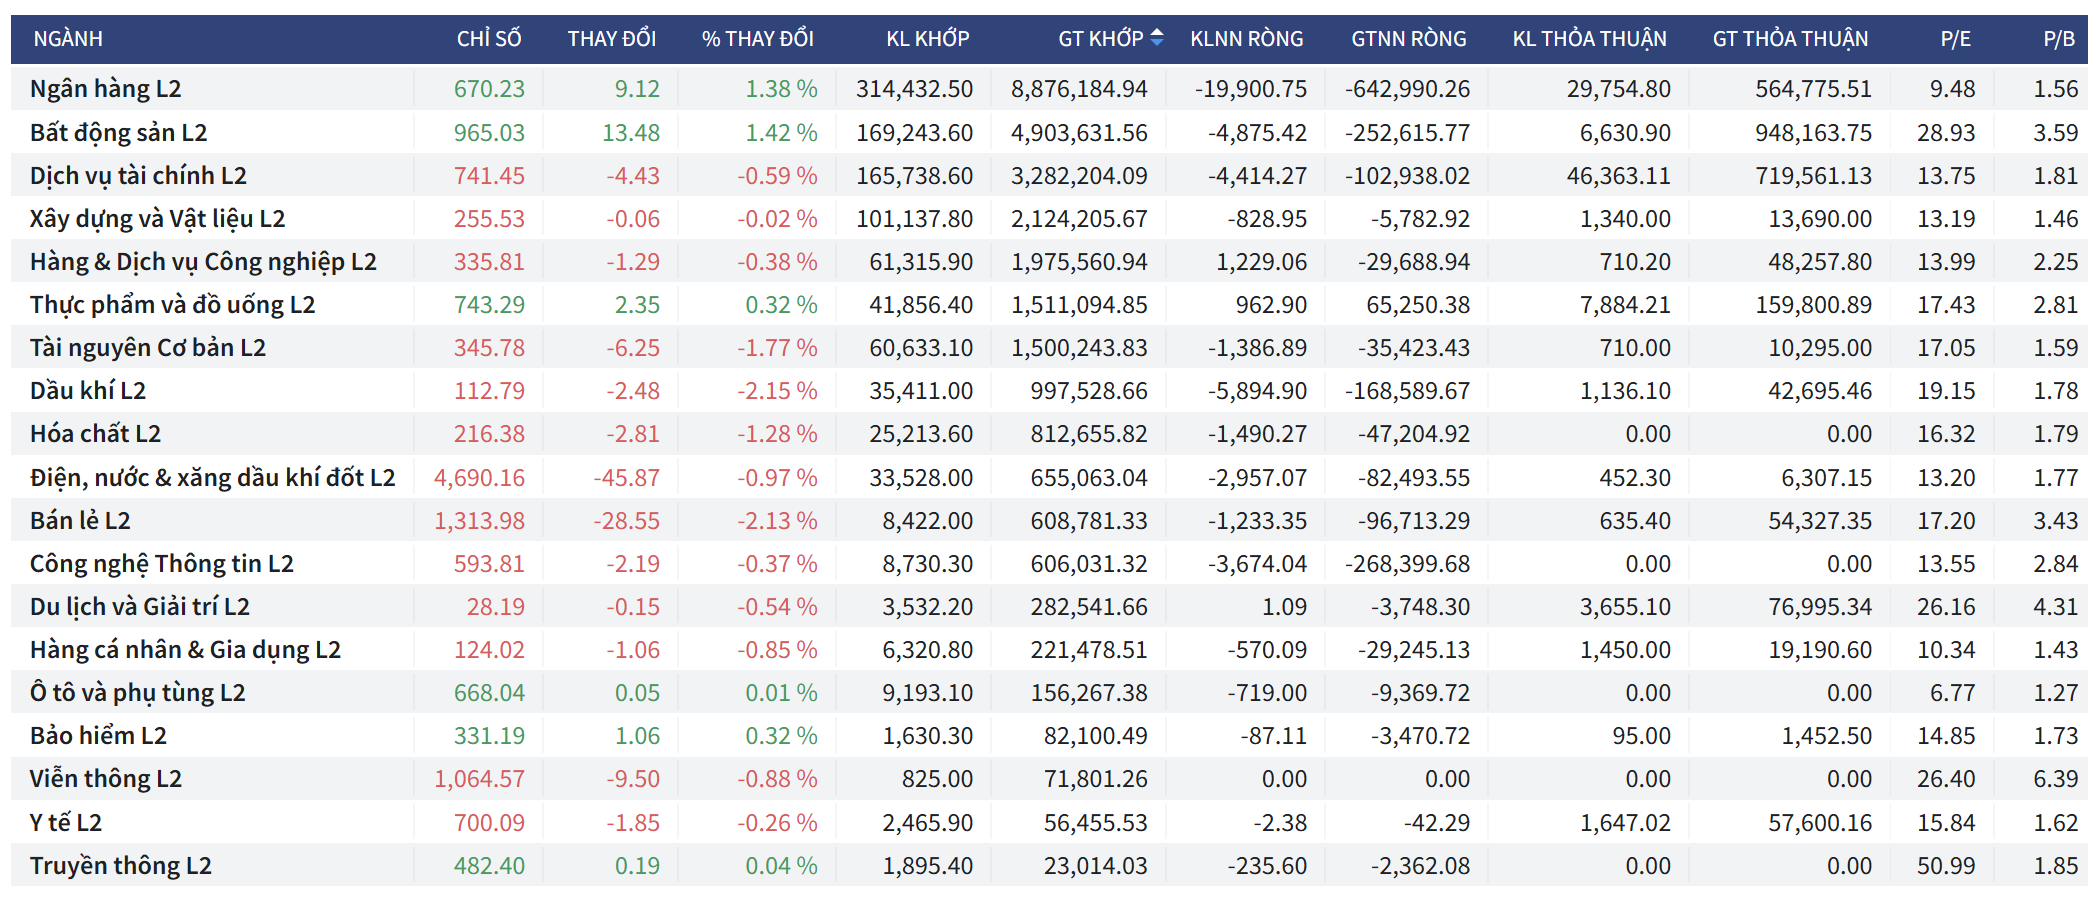Click the GTNN RÒNG column header
The height and width of the screenshot is (897, 2099).
tap(1408, 39)
